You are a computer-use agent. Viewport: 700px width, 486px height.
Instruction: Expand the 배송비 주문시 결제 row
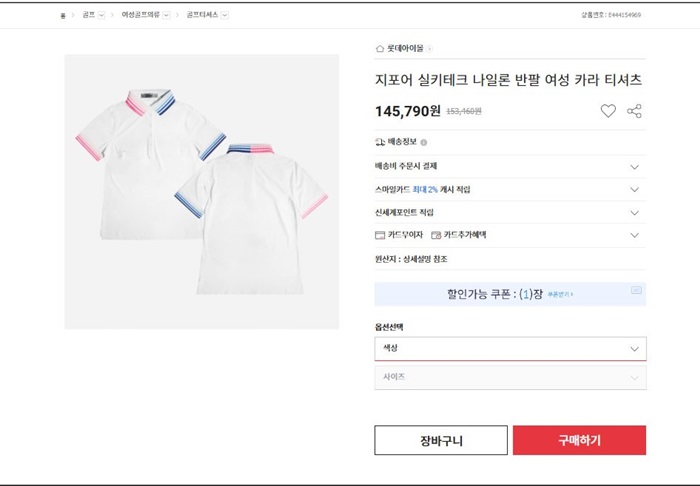click(x=634, y=166)
